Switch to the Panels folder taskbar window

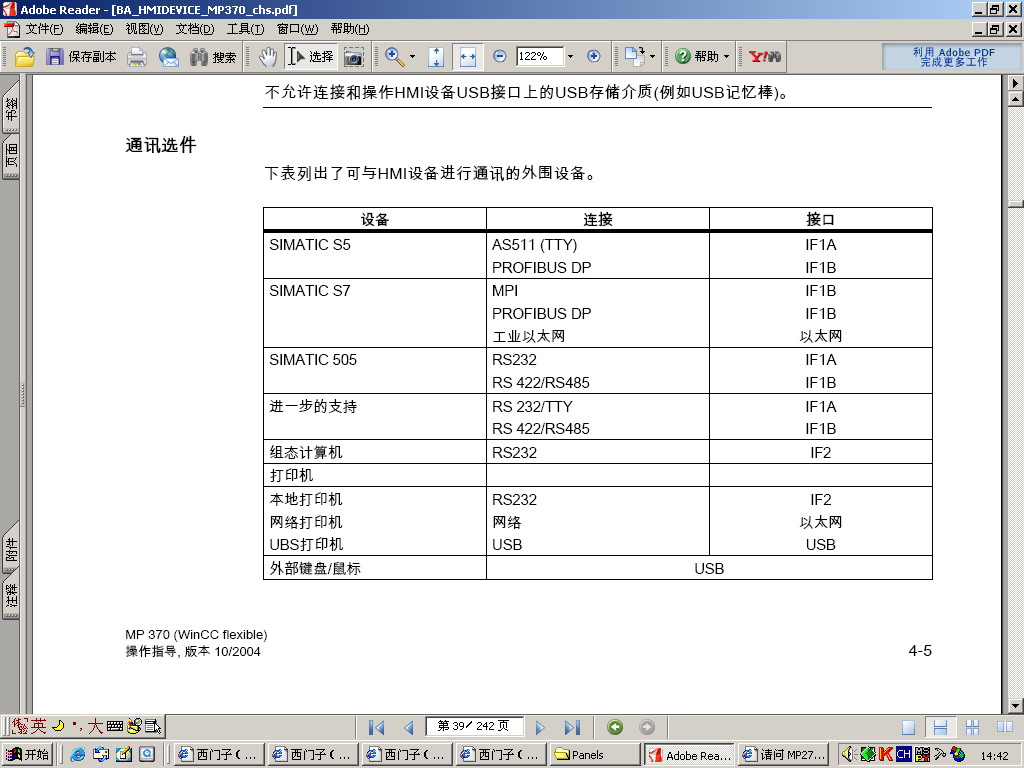(595, 754)
